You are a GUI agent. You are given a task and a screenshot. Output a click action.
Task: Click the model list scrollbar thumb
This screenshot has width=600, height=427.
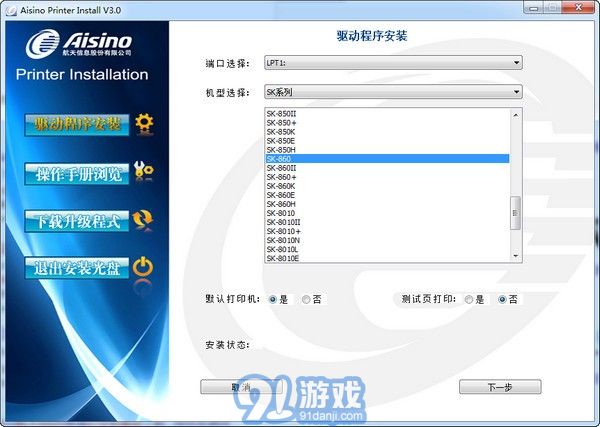coord(516,213)
